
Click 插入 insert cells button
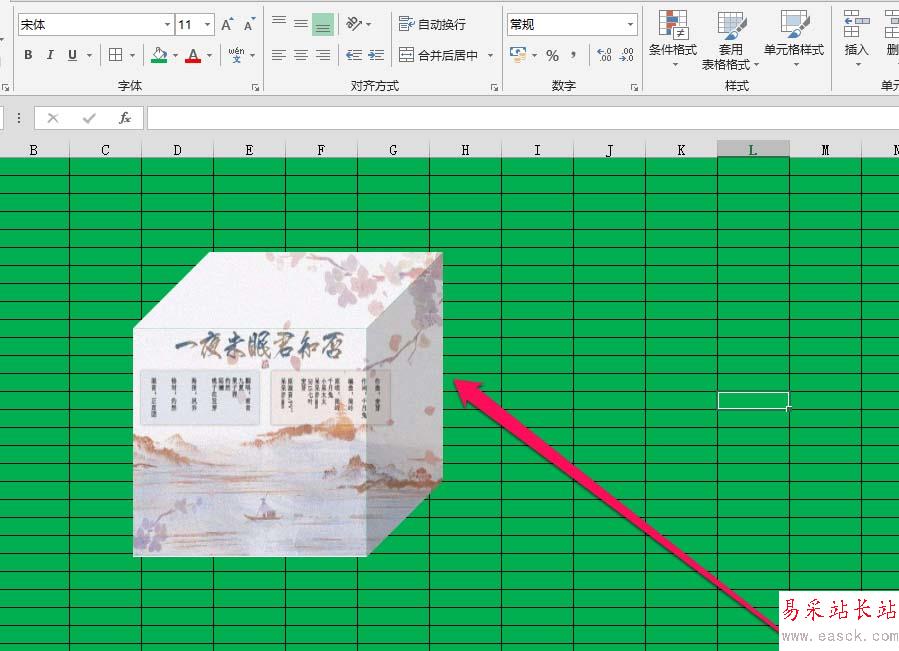point(857,38)
